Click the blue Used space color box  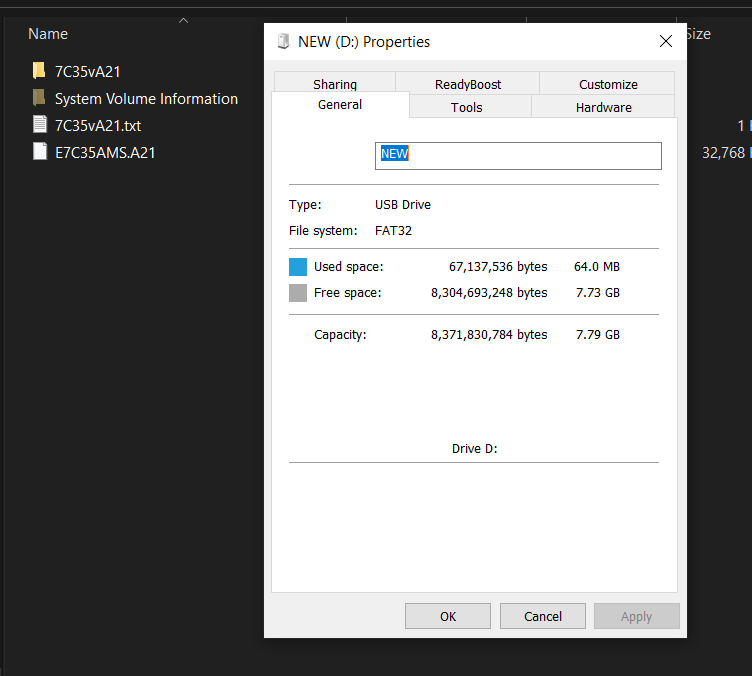[298, 267]
